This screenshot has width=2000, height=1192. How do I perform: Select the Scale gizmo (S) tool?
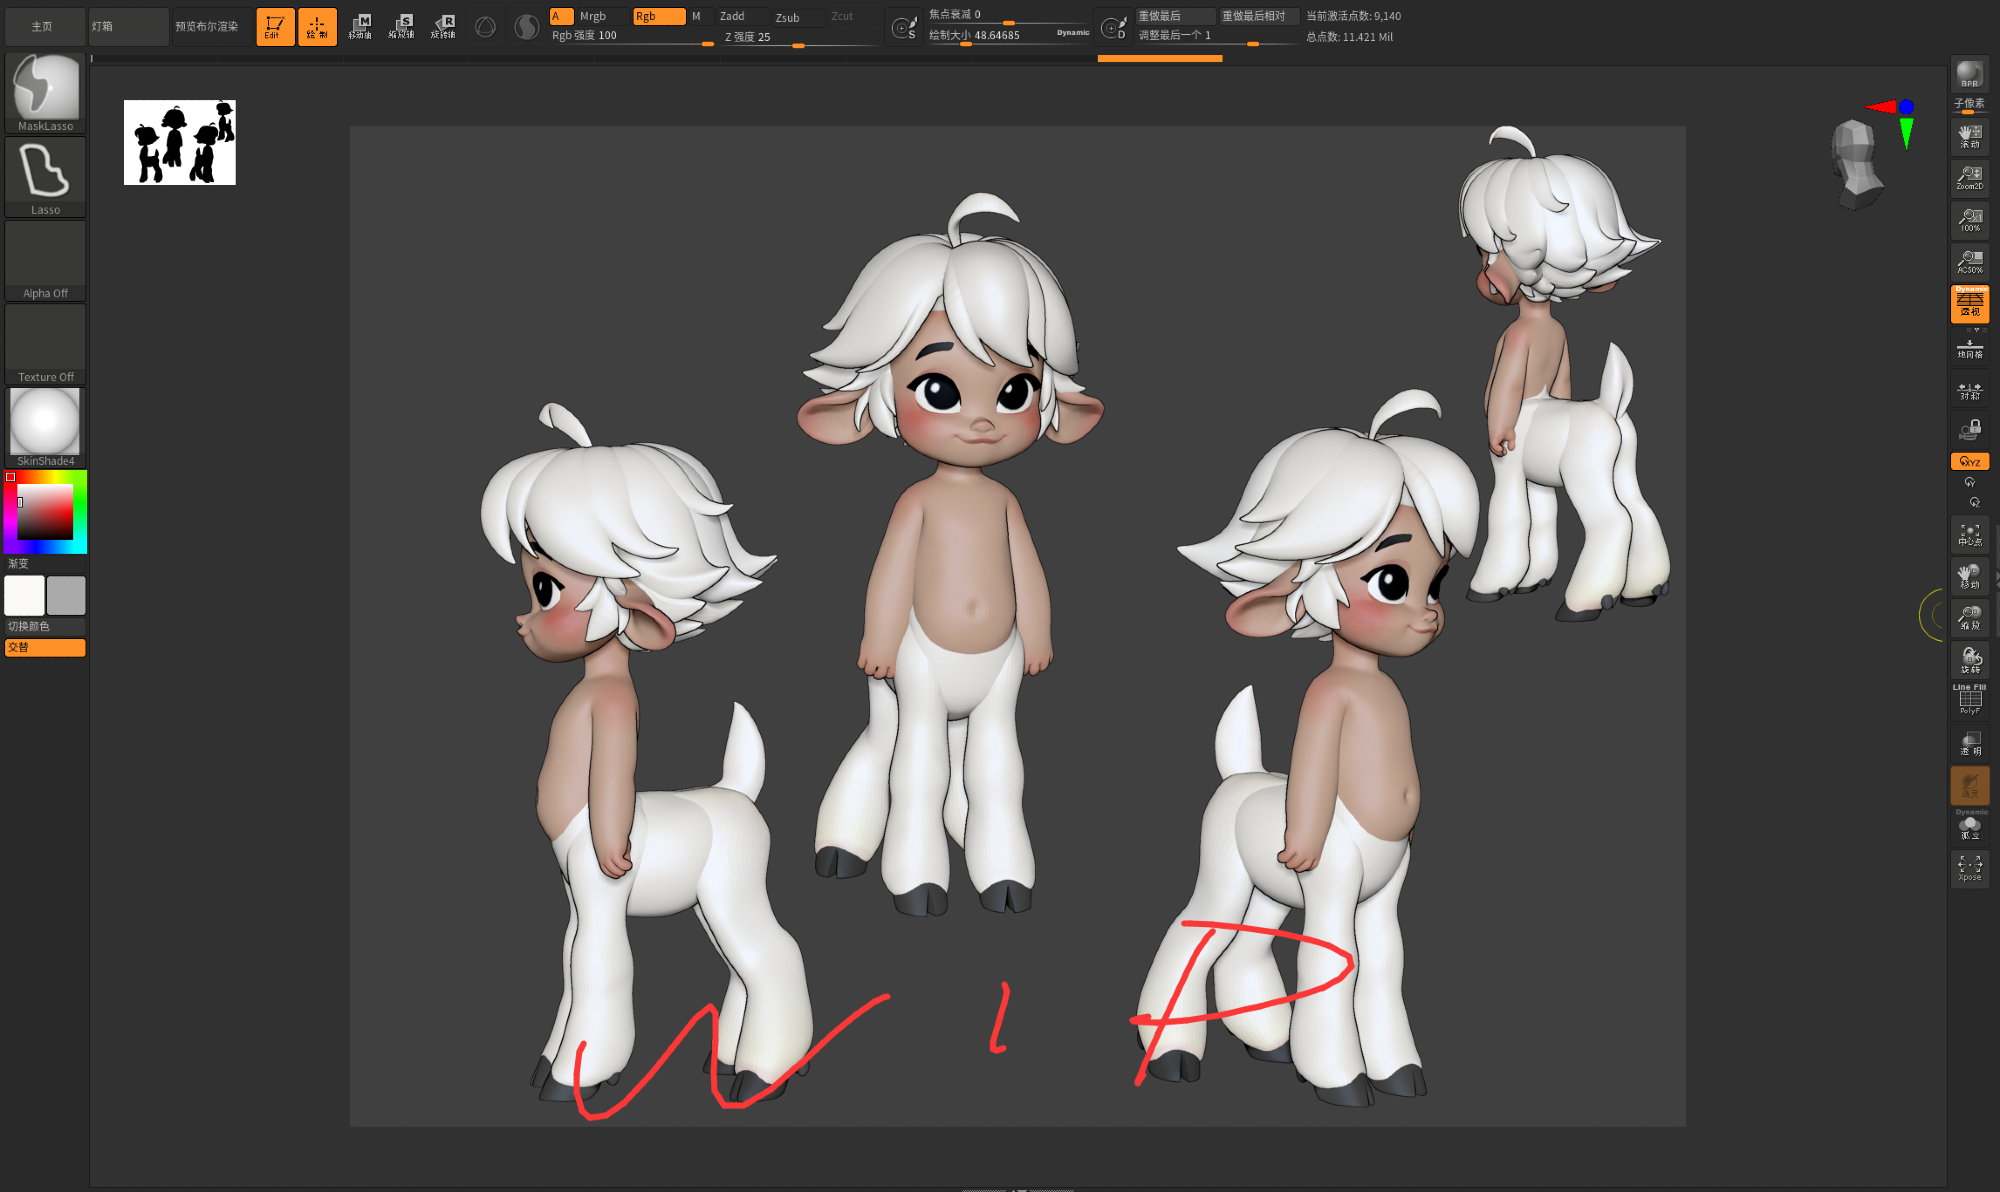point(402,27)
